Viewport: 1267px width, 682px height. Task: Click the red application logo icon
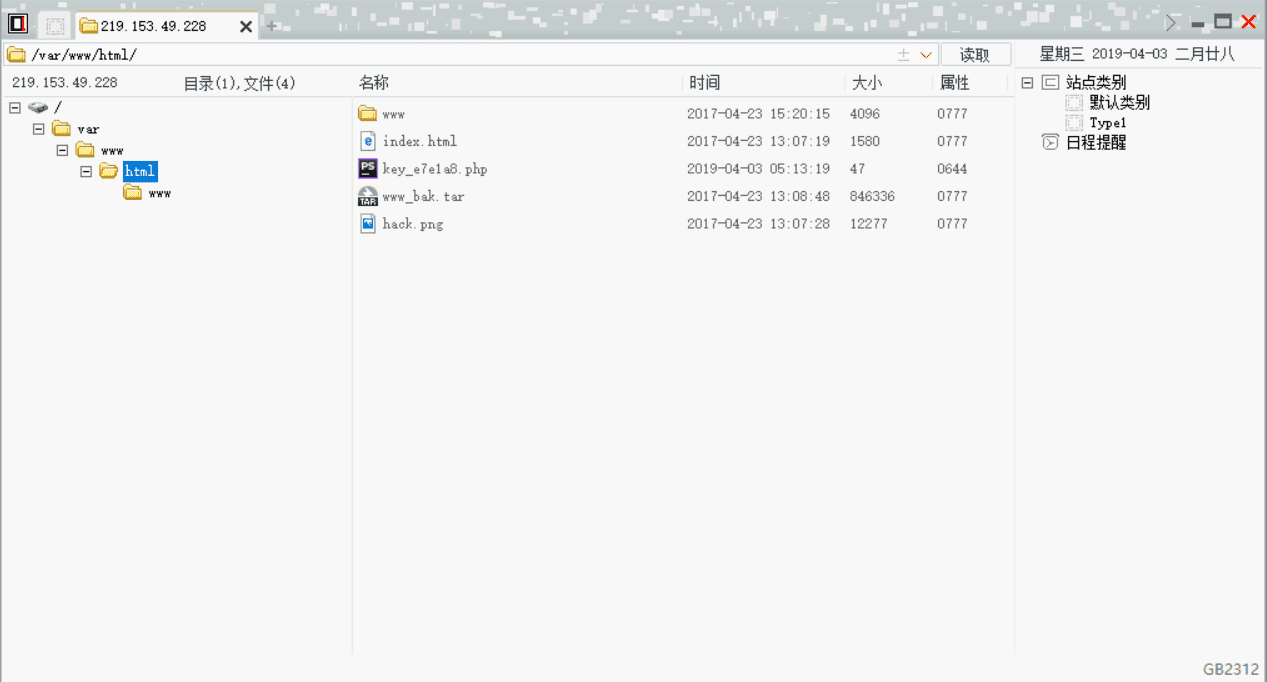pos(16,25)
